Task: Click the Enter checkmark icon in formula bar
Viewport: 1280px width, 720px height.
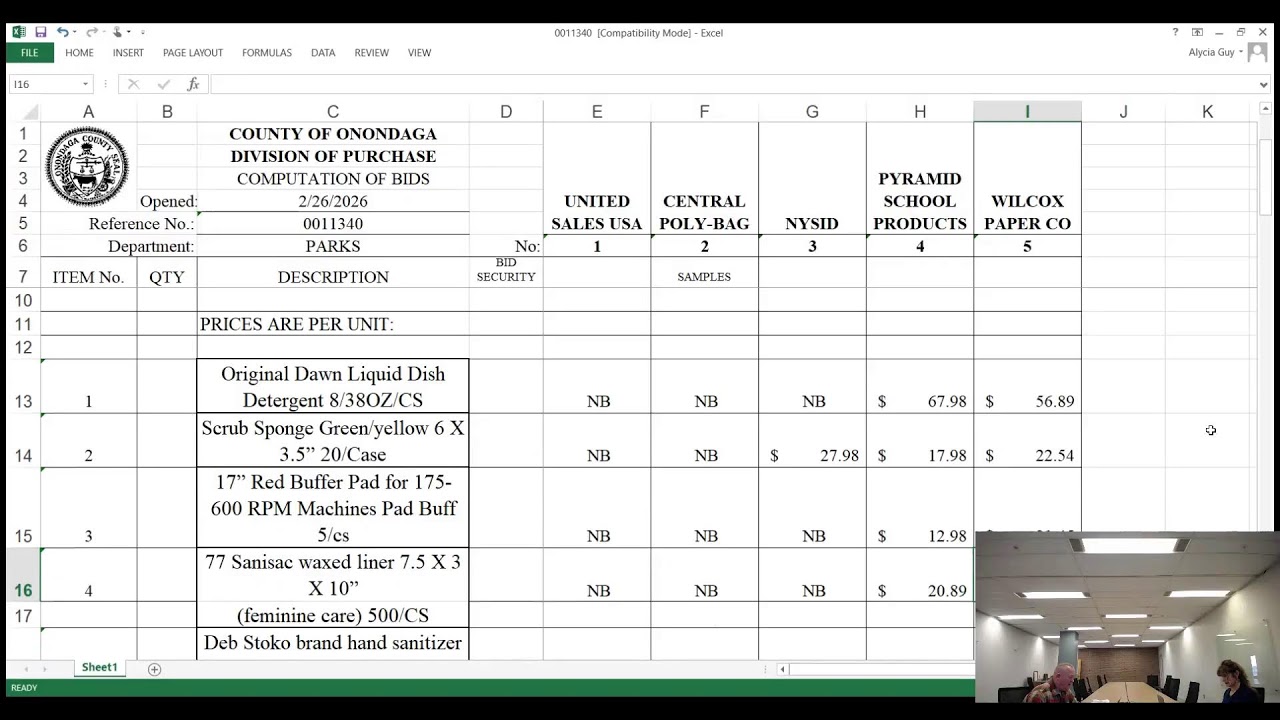Action: 163,85
